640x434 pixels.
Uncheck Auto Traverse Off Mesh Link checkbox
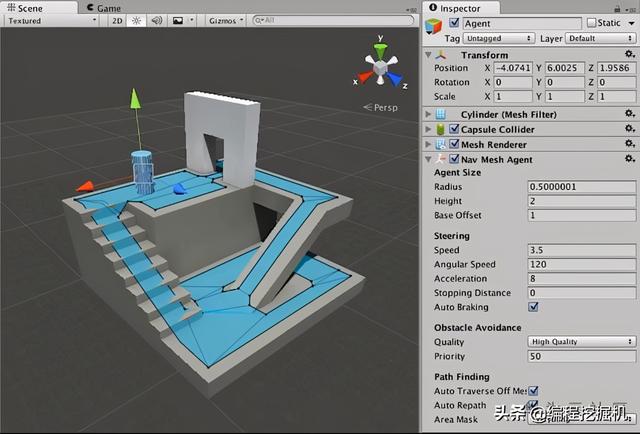(533, 391)
